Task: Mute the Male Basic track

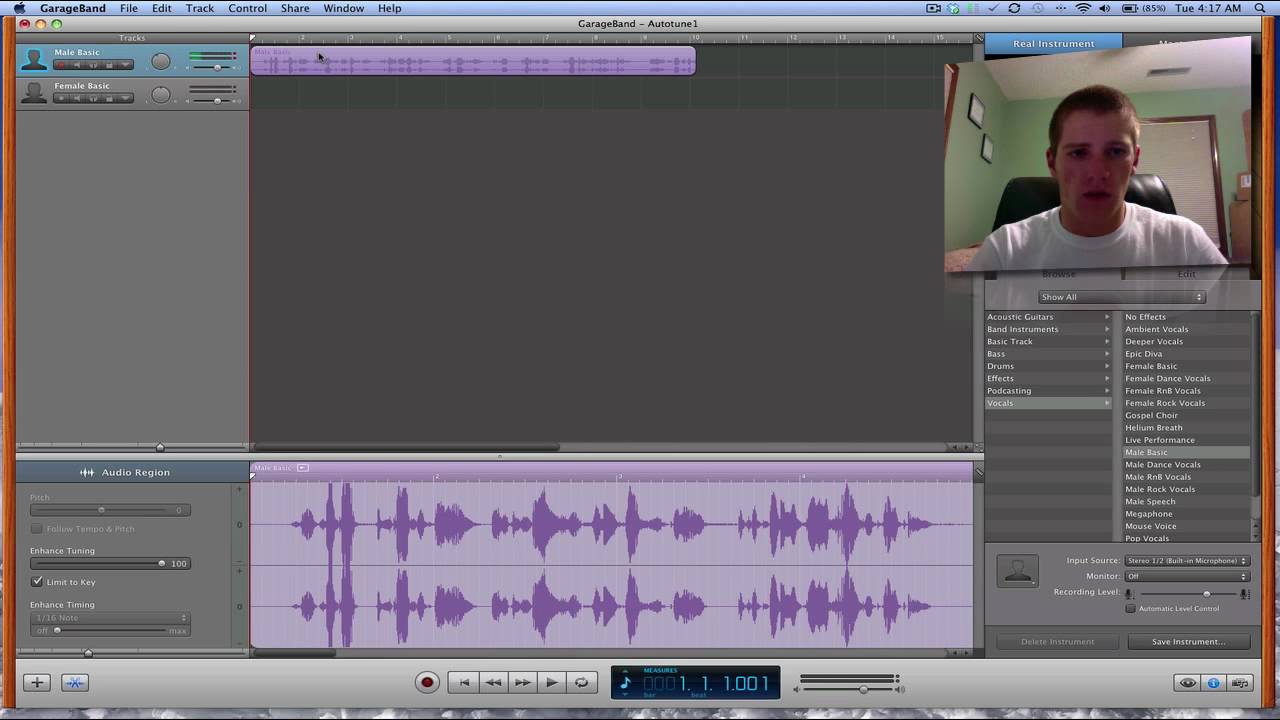Action: [x=77, y=65]
